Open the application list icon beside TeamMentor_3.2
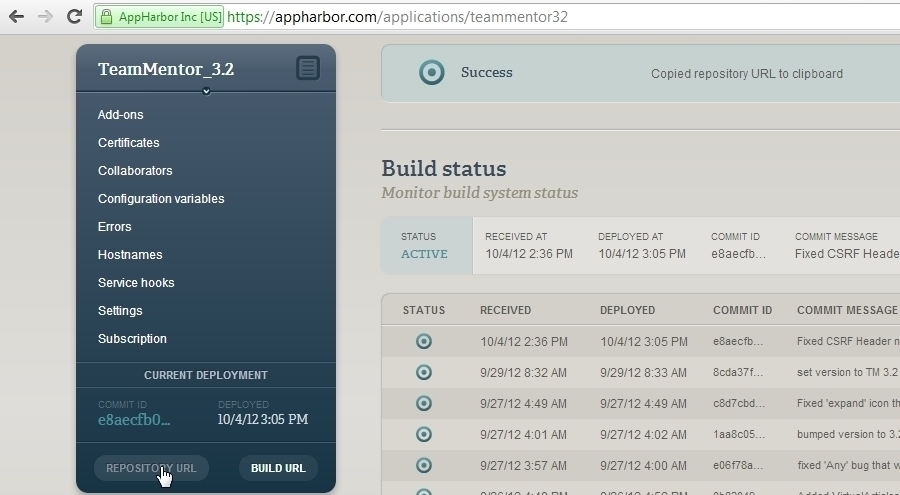The height and width of the screenshot is (495, 900). coord(308,68)
